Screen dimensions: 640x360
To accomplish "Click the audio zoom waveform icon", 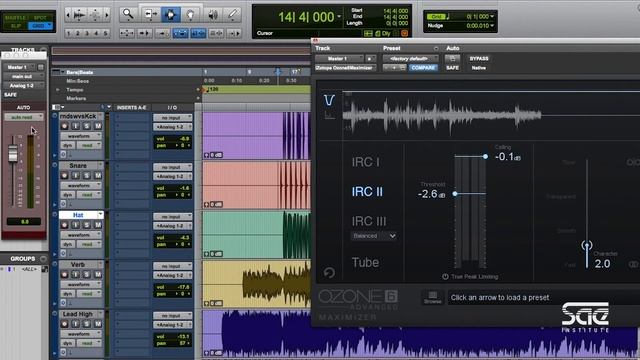I will point(79,15).
